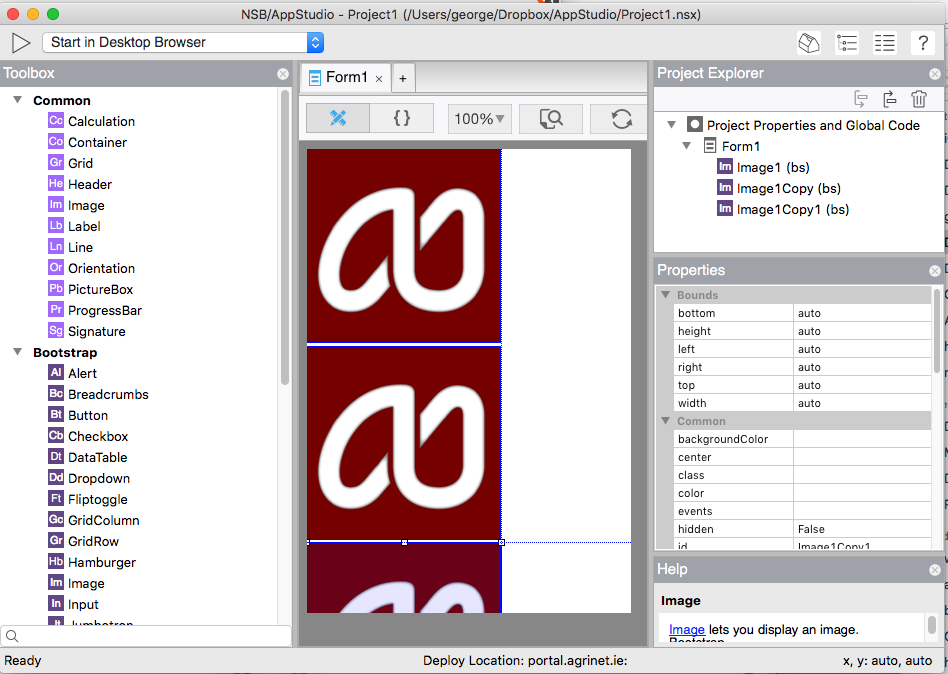Select the bottom partially visible image
Viewport: 948px width, 674px height.
tap(404, 577)
